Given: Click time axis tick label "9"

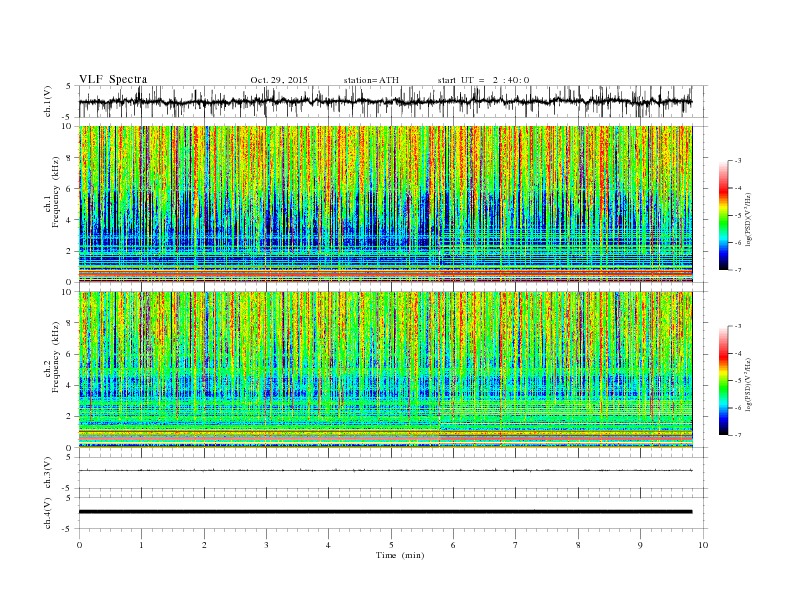Looking at the screenshot, I should (x=640, y=545).
